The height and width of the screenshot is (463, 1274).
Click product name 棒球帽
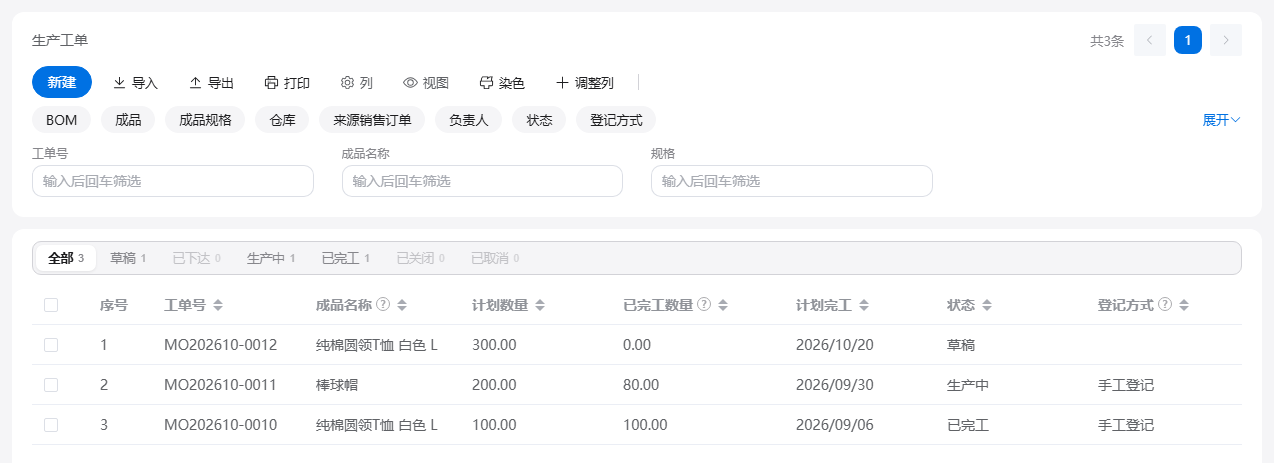pyautogui.click(x=336, y=385)
